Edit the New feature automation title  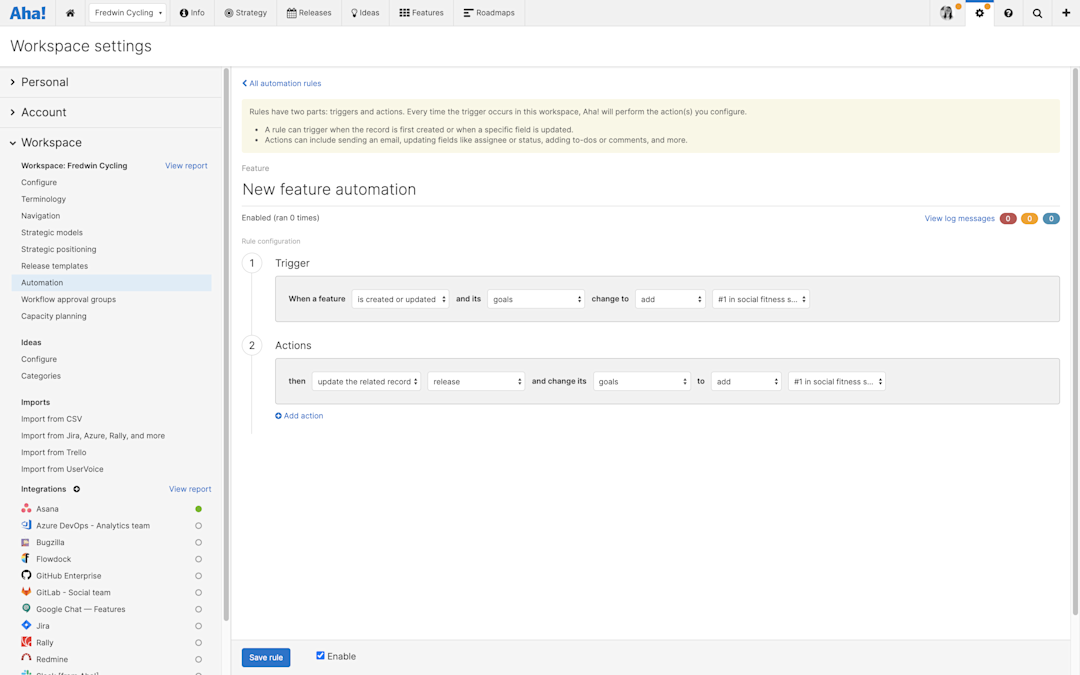click(x=329, y=189)
